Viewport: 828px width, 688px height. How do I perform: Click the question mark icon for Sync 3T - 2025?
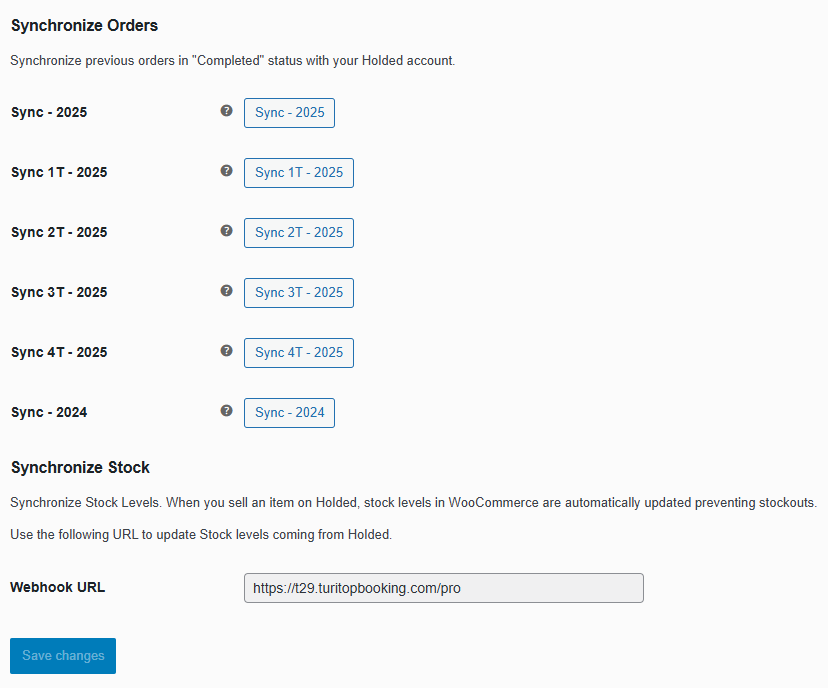(x=226, y=291)
